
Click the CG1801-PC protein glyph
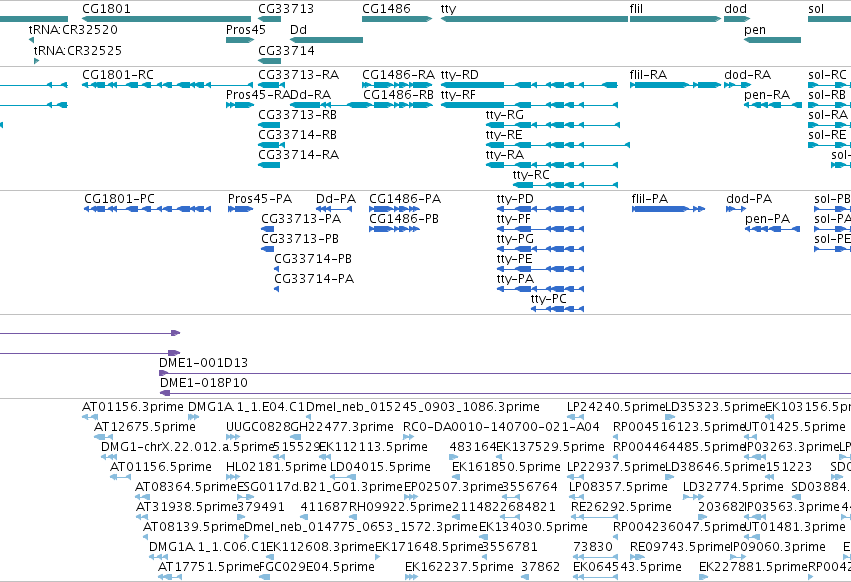click(x=147, y=209)
